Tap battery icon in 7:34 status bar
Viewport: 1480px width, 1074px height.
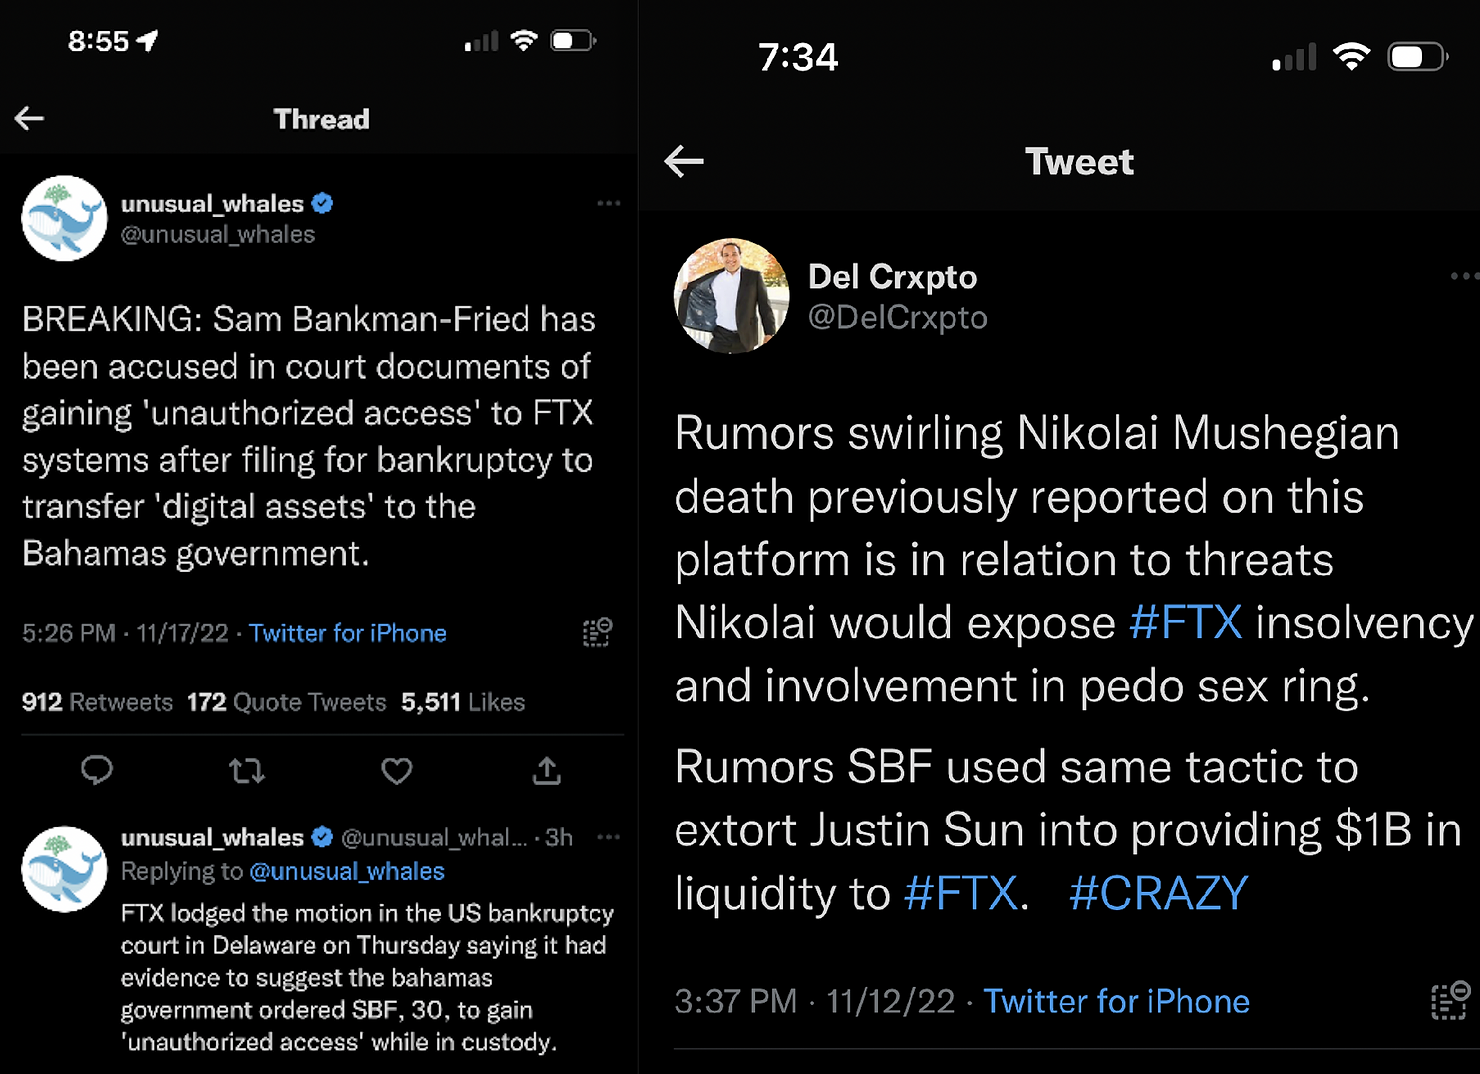pyautogui.click(x=1418, y=57)
